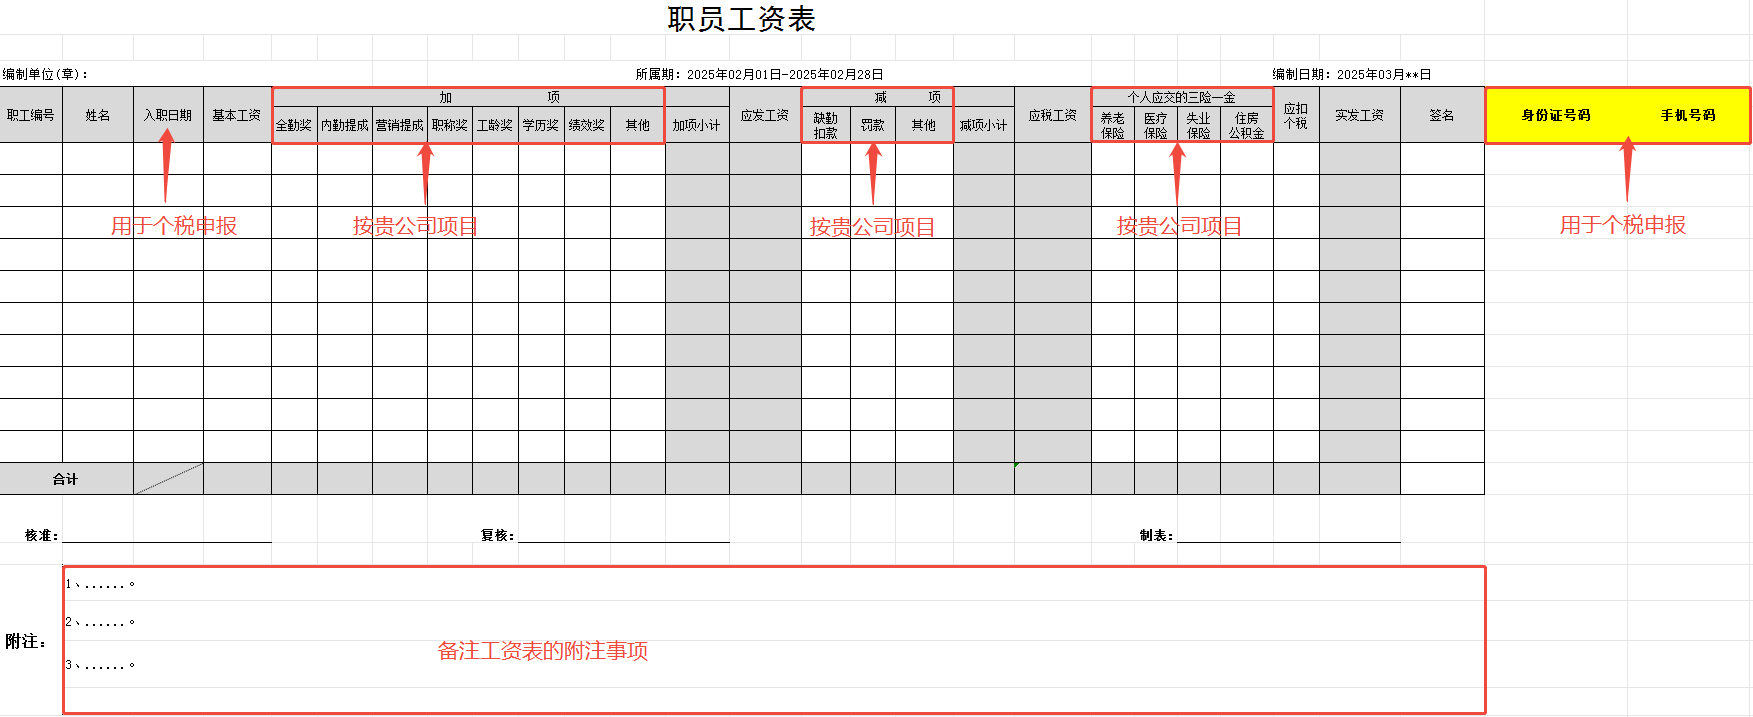Select the 姓名 column header
Screen dimensions: 1753x717
[x=98, y=115]
